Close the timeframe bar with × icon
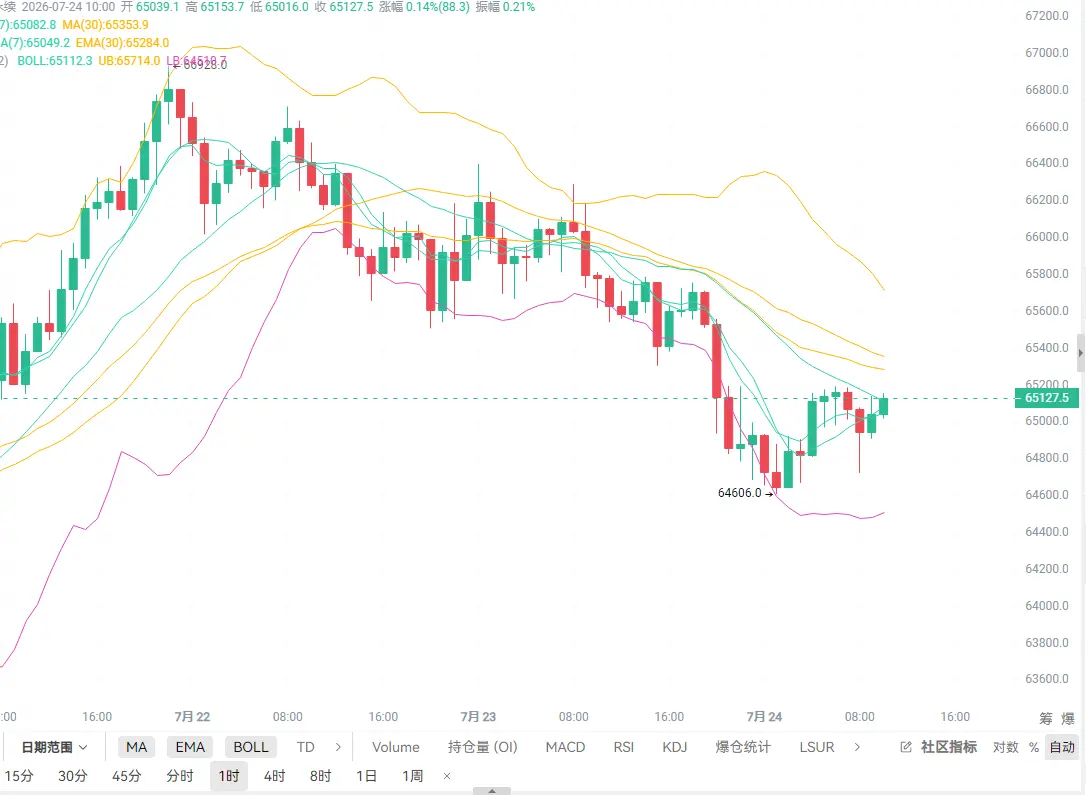Image resolution: width=1086 pixels, height=795 pixels. pyautogui.click(x=447, y=776)
